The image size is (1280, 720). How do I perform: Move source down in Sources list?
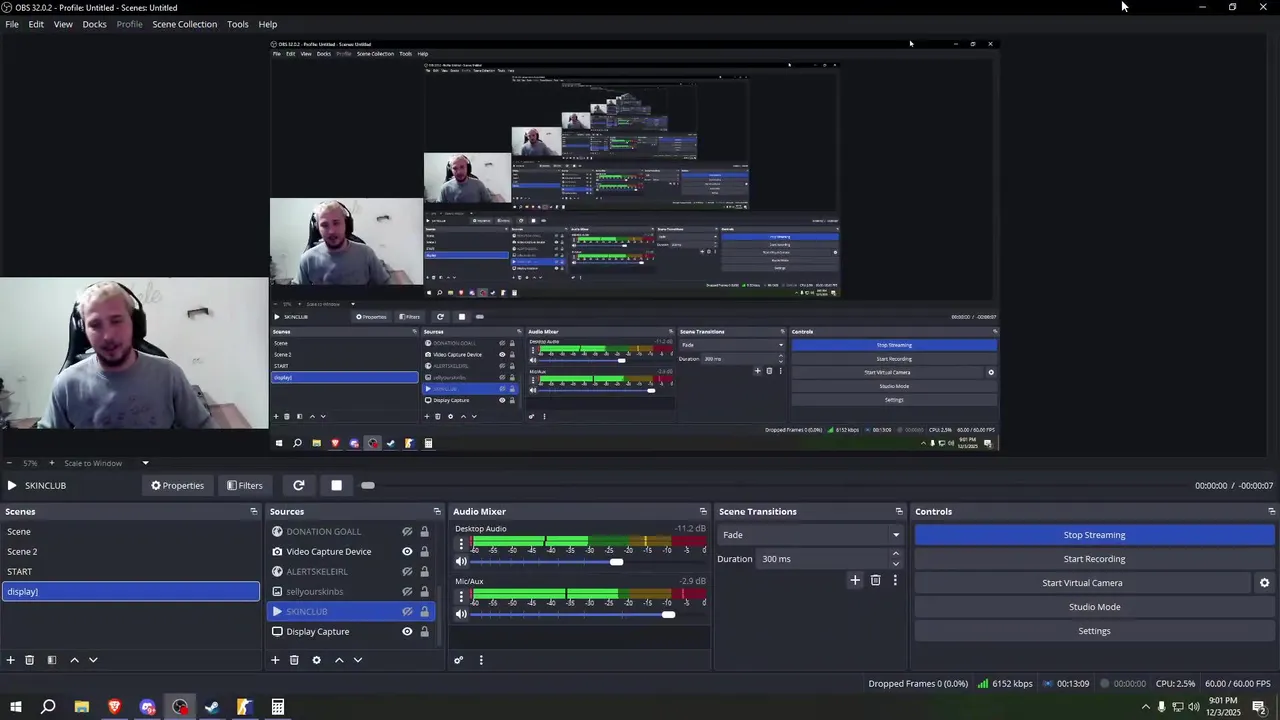(x=358, y=660)
